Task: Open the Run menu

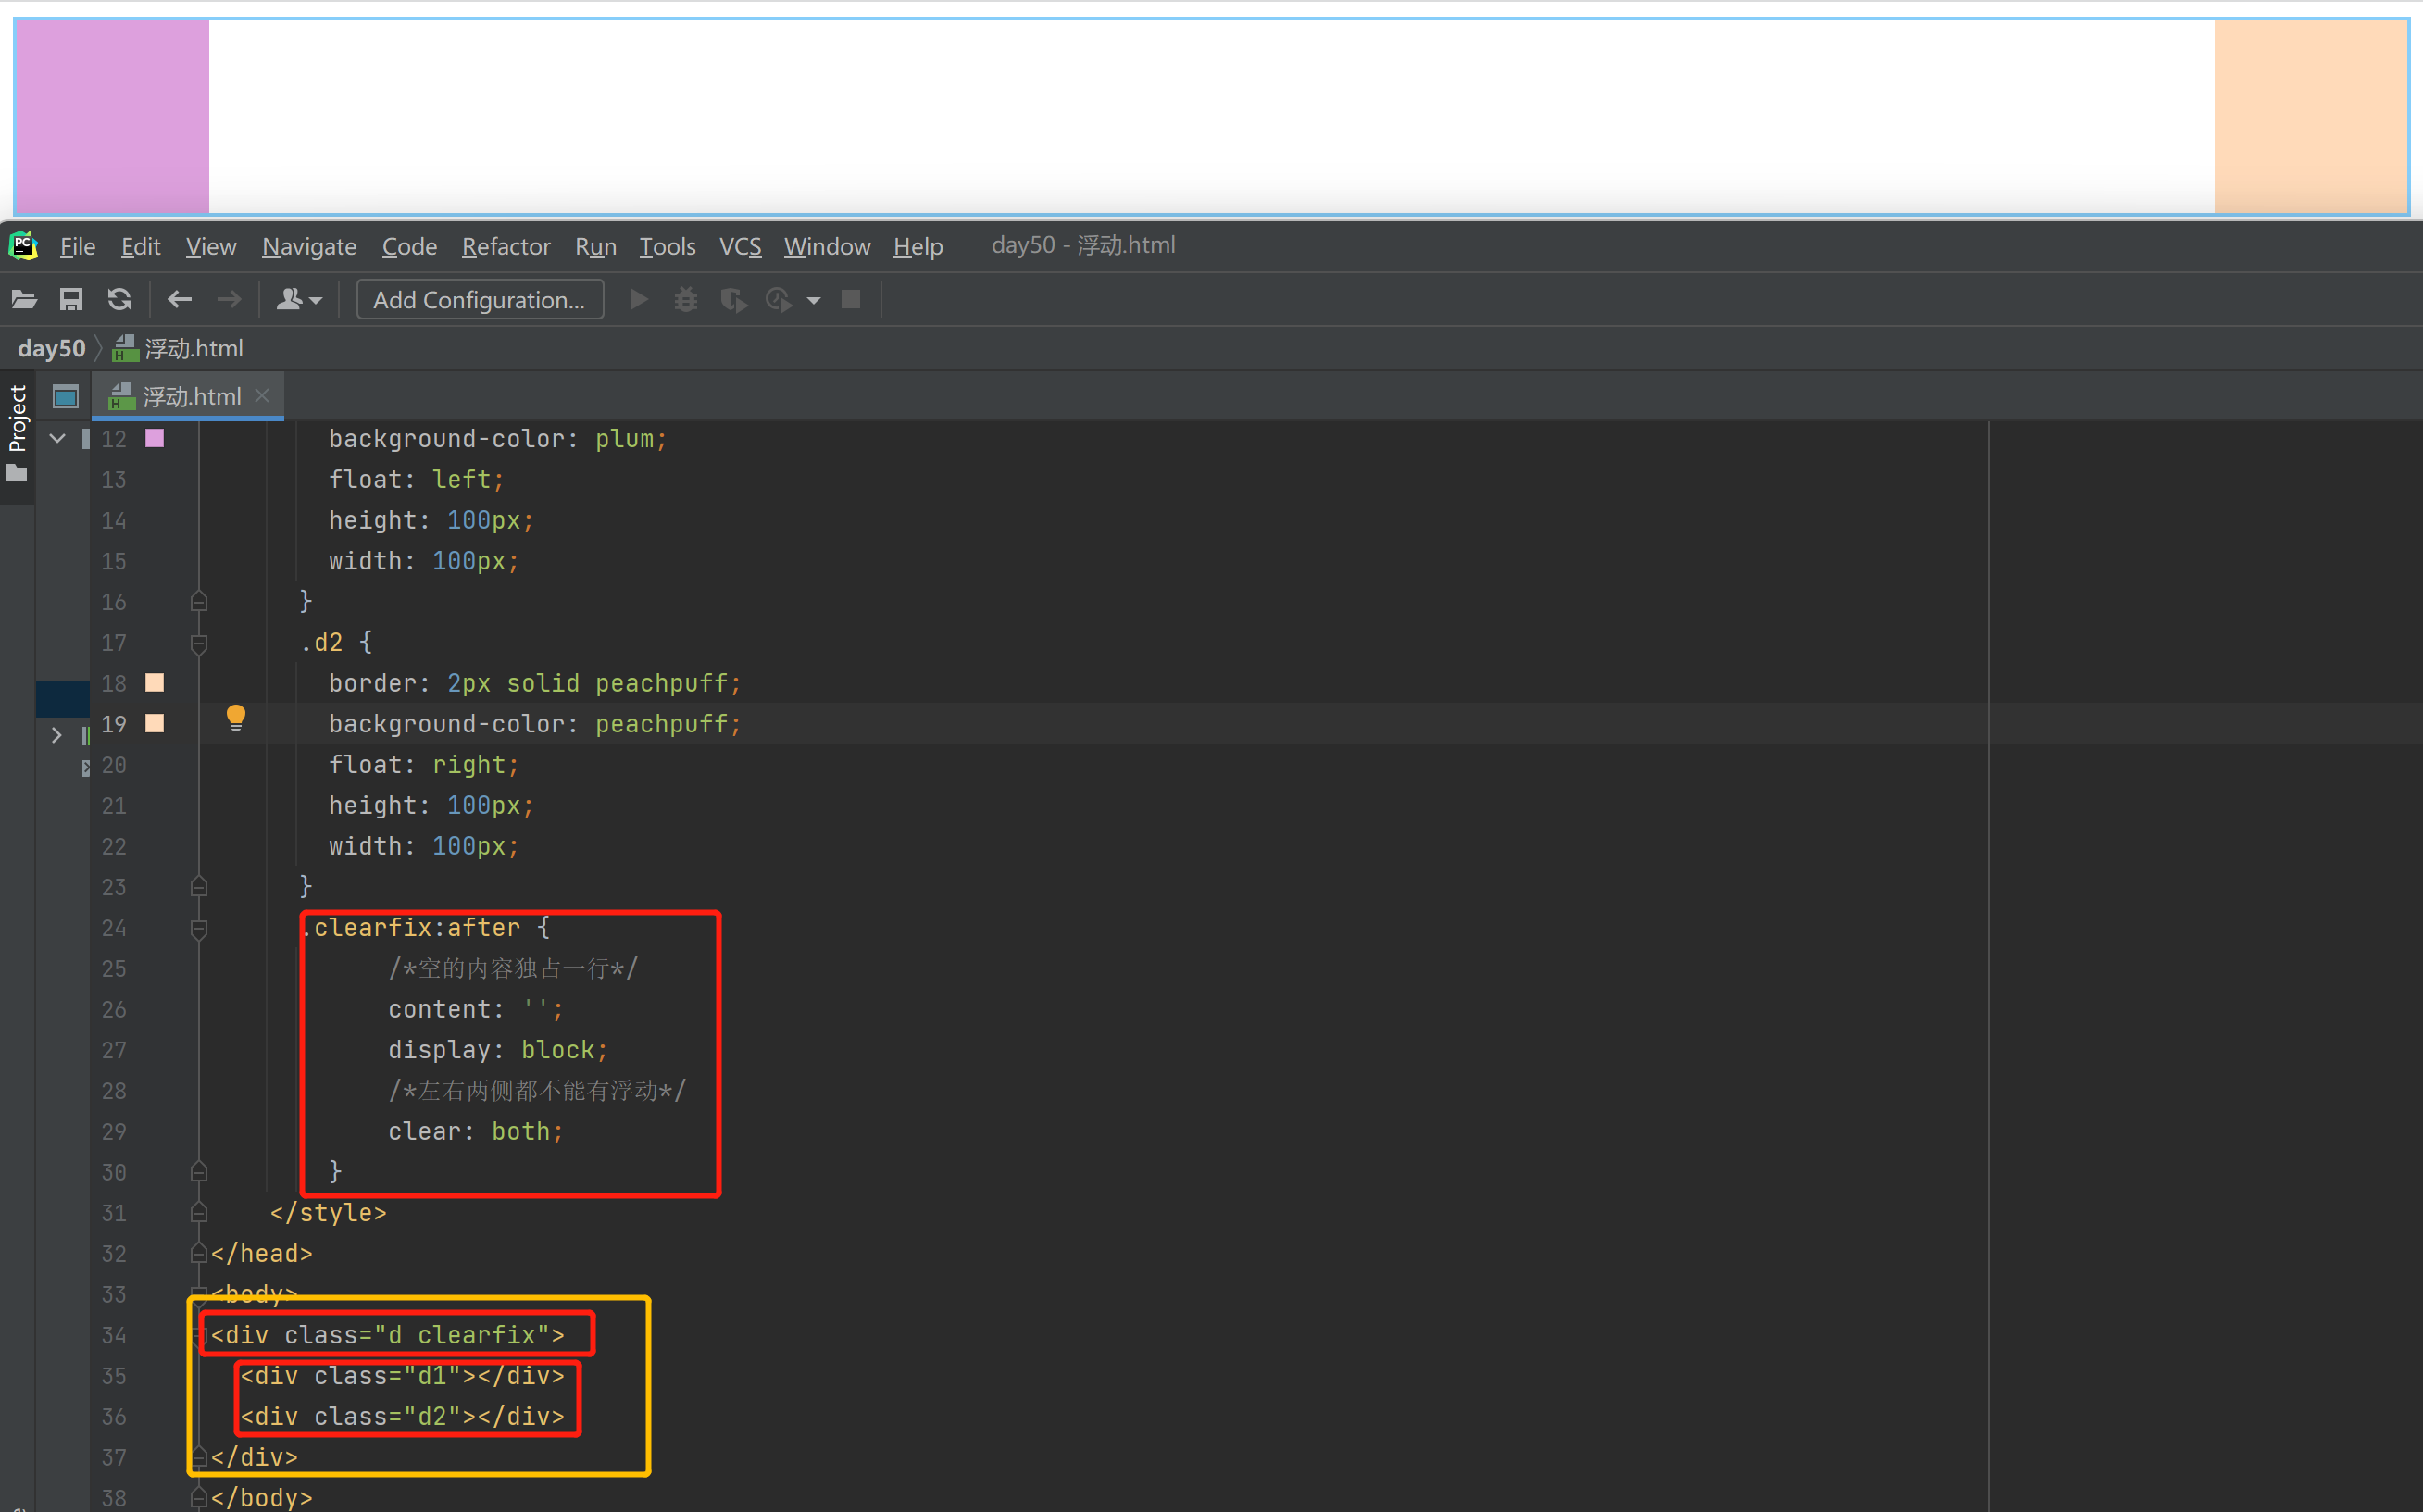Action: click(596, 246)
